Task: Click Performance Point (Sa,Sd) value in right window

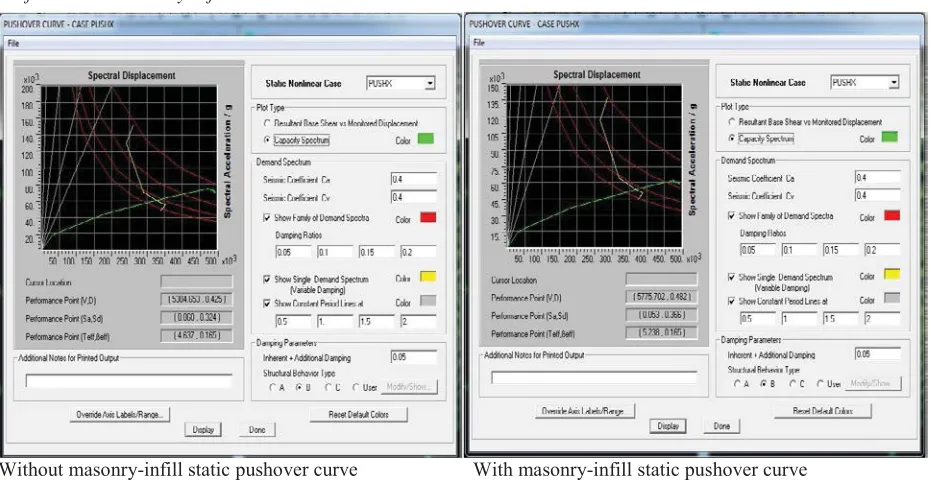Action: 661,315
